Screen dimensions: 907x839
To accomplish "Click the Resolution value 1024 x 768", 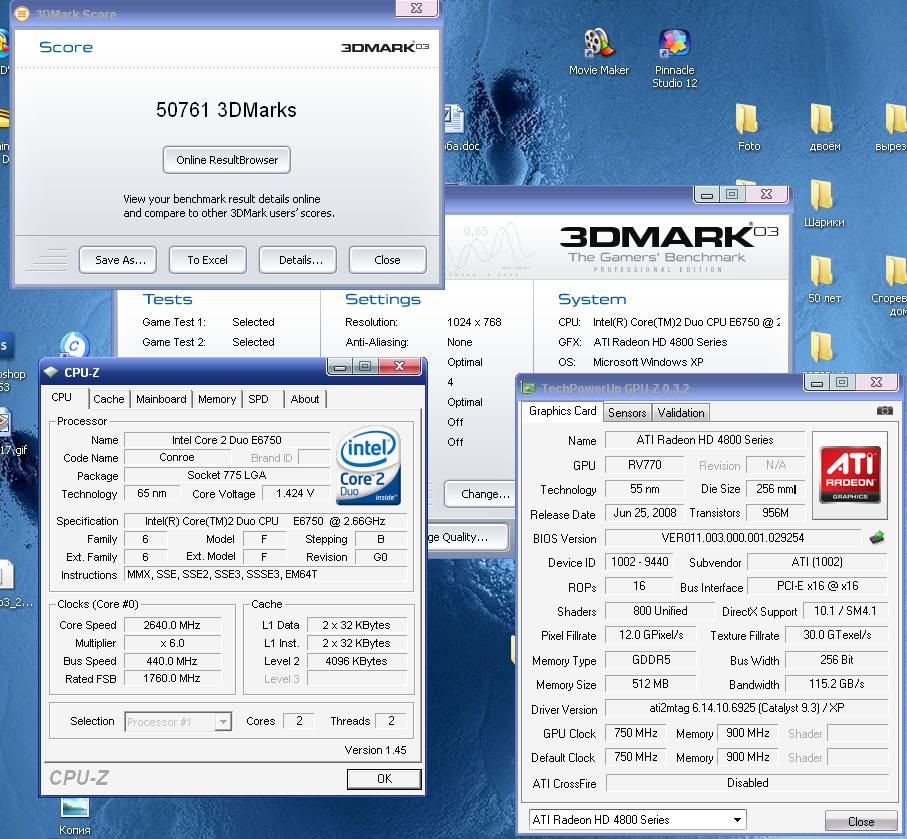I will click(474, 322).
